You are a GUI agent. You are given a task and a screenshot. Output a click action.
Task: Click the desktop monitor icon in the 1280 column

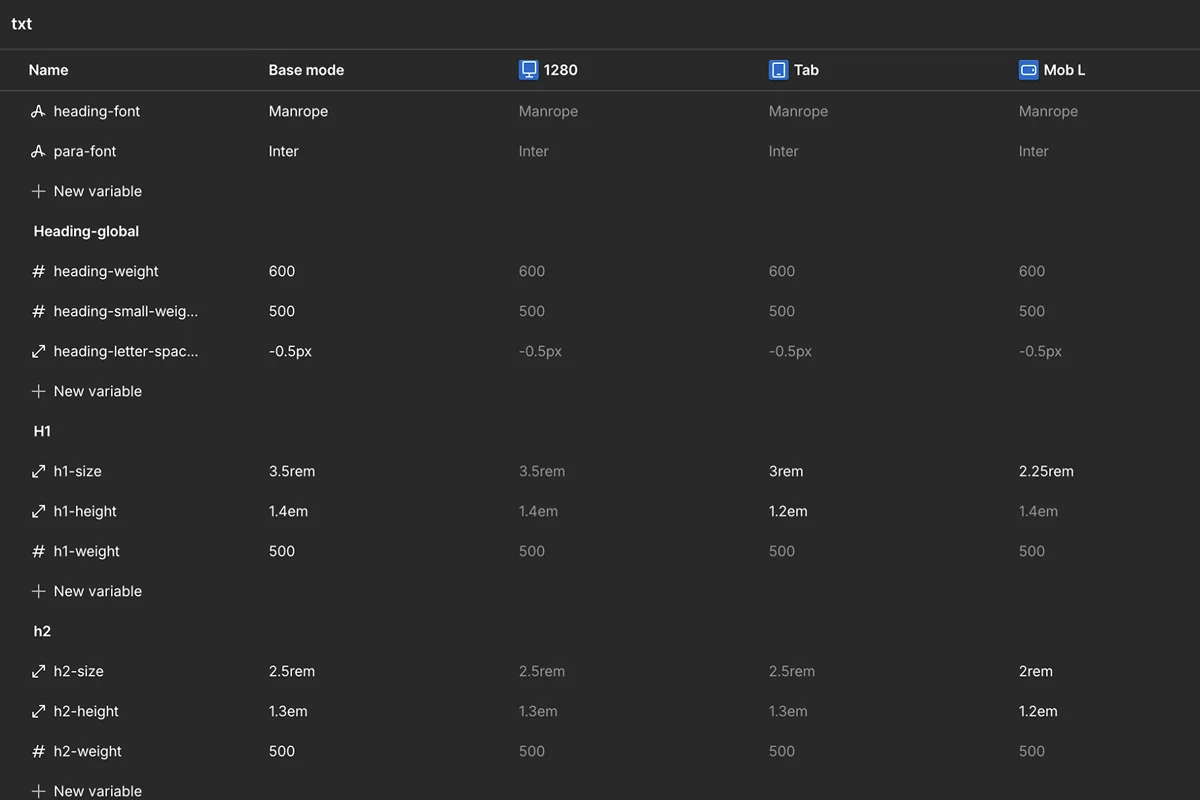pos(528,70)
